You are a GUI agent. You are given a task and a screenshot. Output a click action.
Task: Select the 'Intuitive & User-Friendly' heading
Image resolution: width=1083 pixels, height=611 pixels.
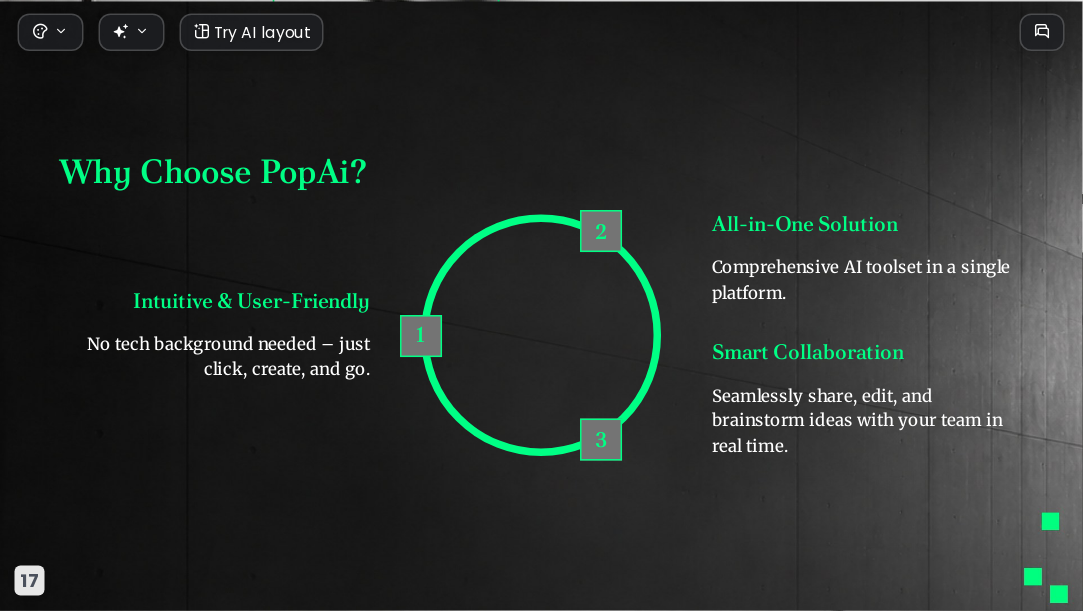point(251,302)
